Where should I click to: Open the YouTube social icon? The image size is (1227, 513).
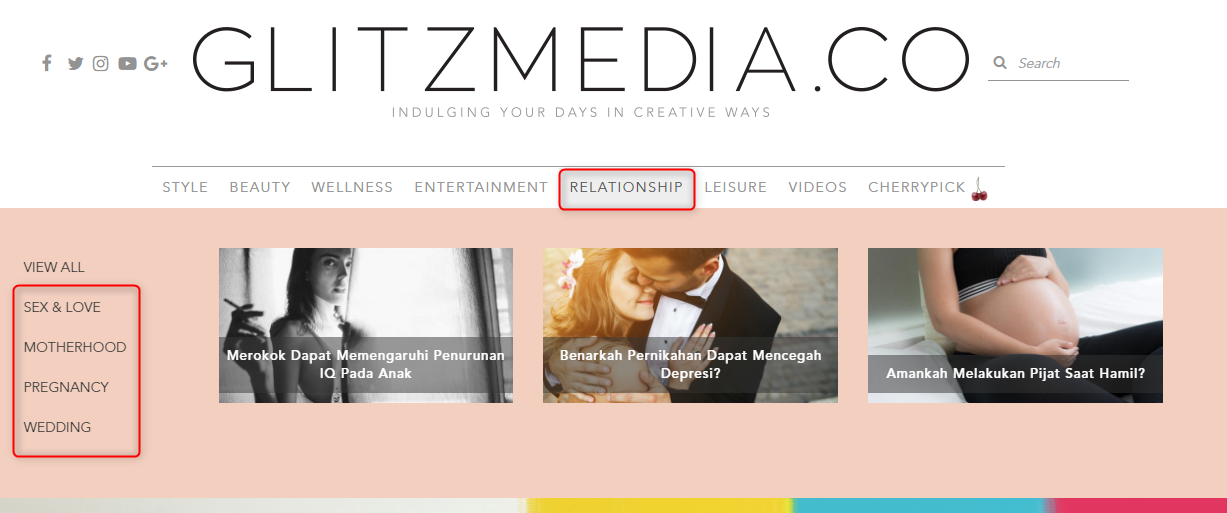(x=127, y=63)
